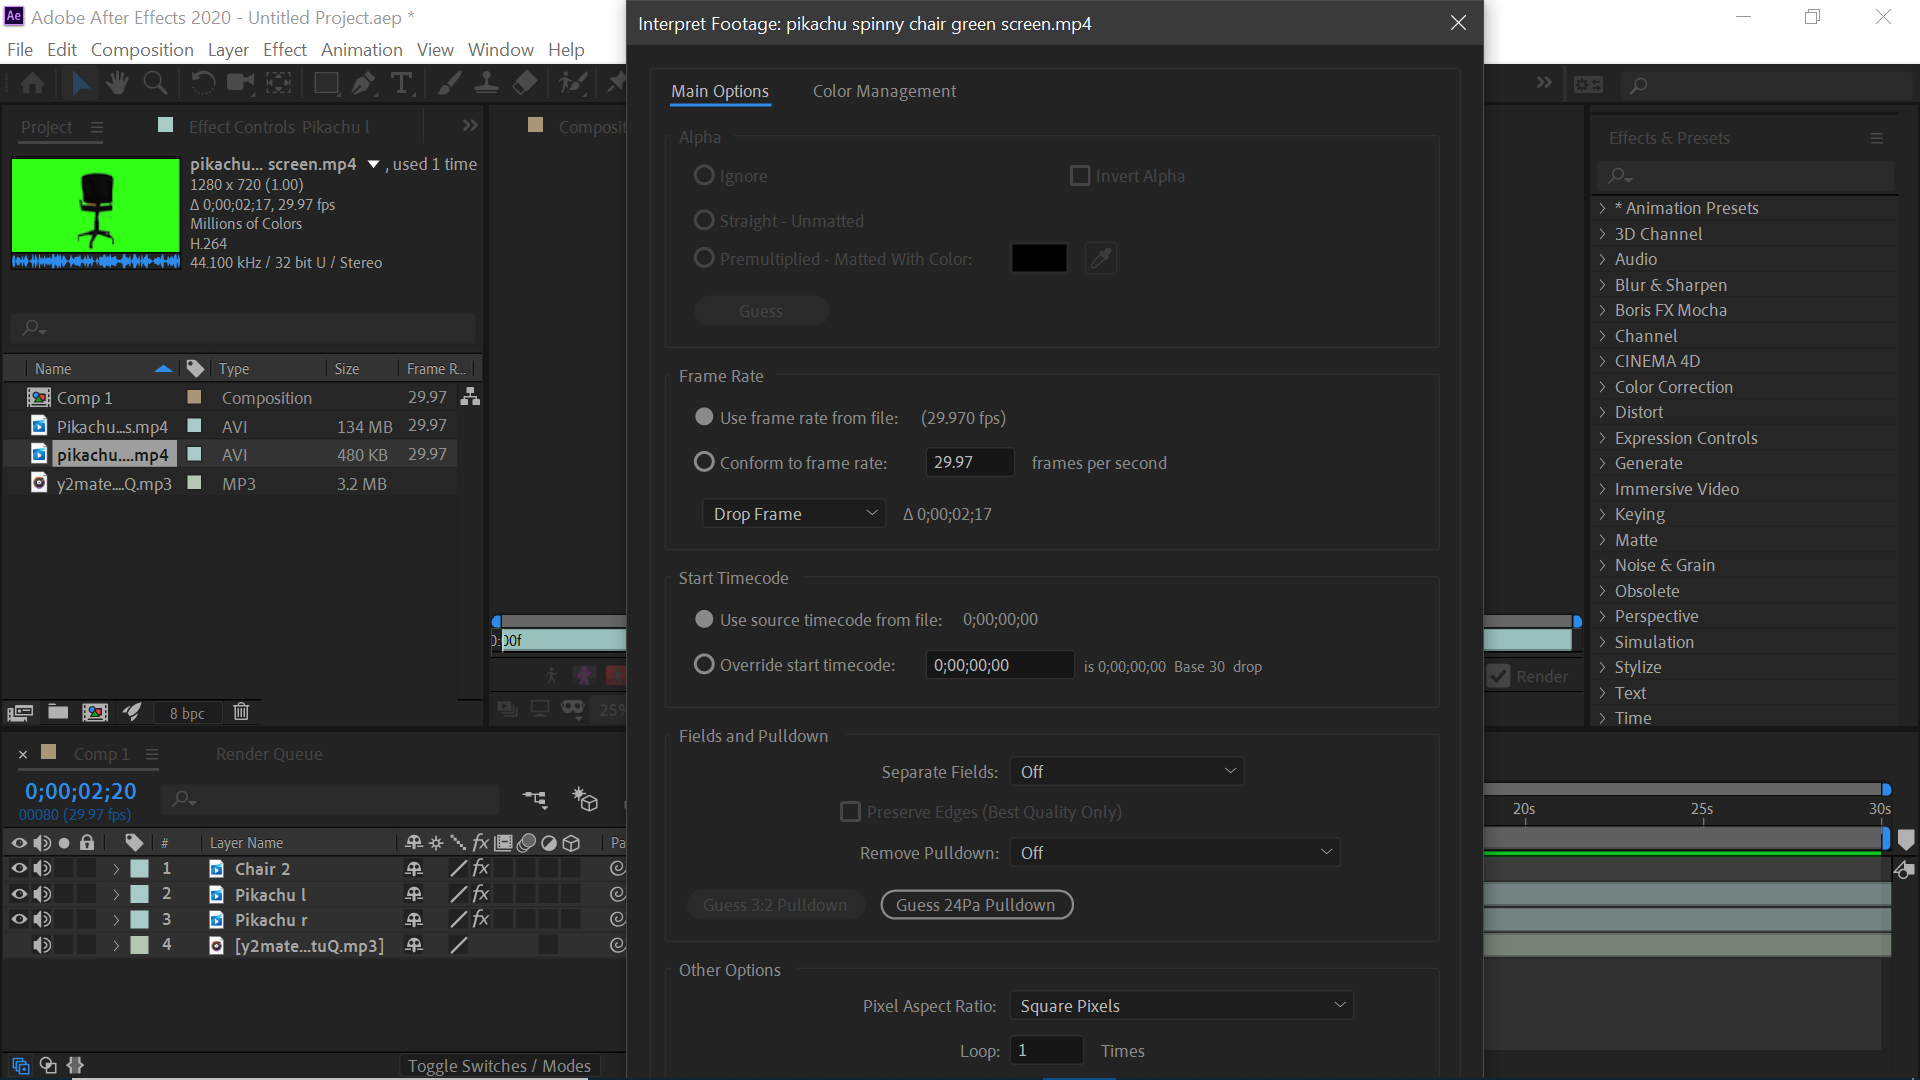Switch to the Color Management tab

[x=884, y=91]
